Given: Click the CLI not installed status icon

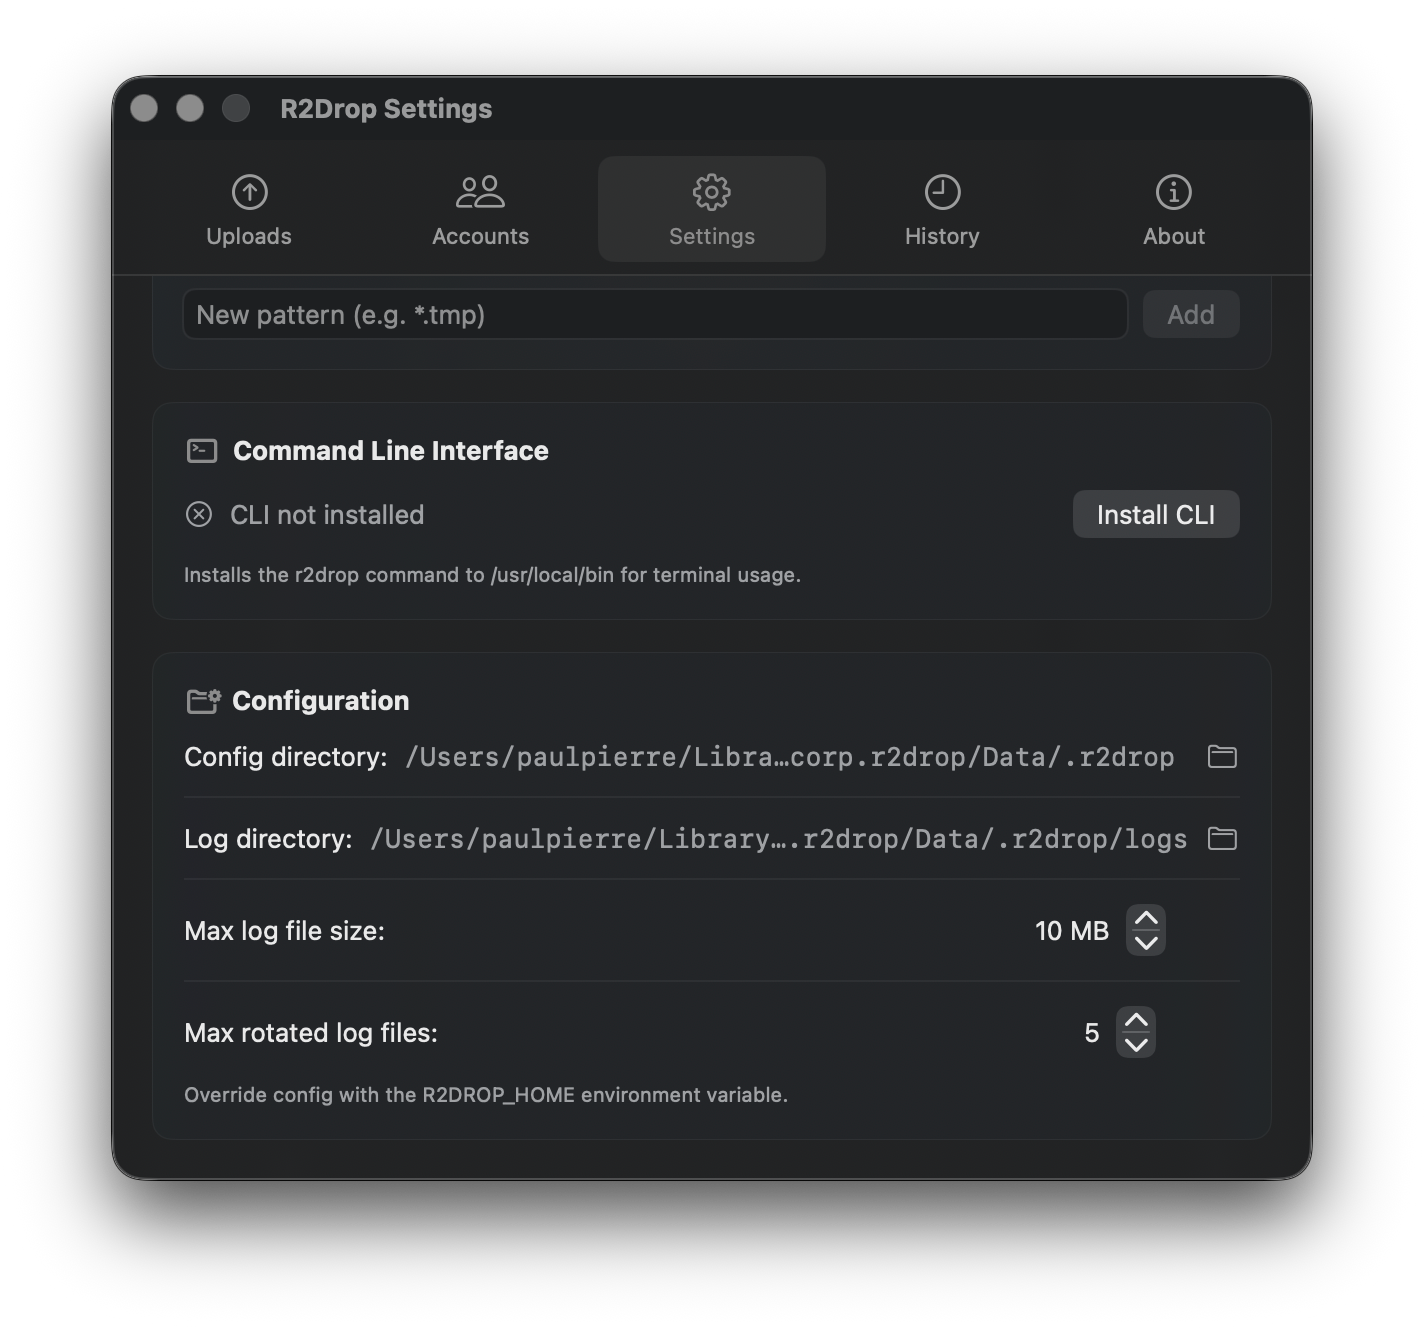Looking at the screenshot, I should pos(199,514).
